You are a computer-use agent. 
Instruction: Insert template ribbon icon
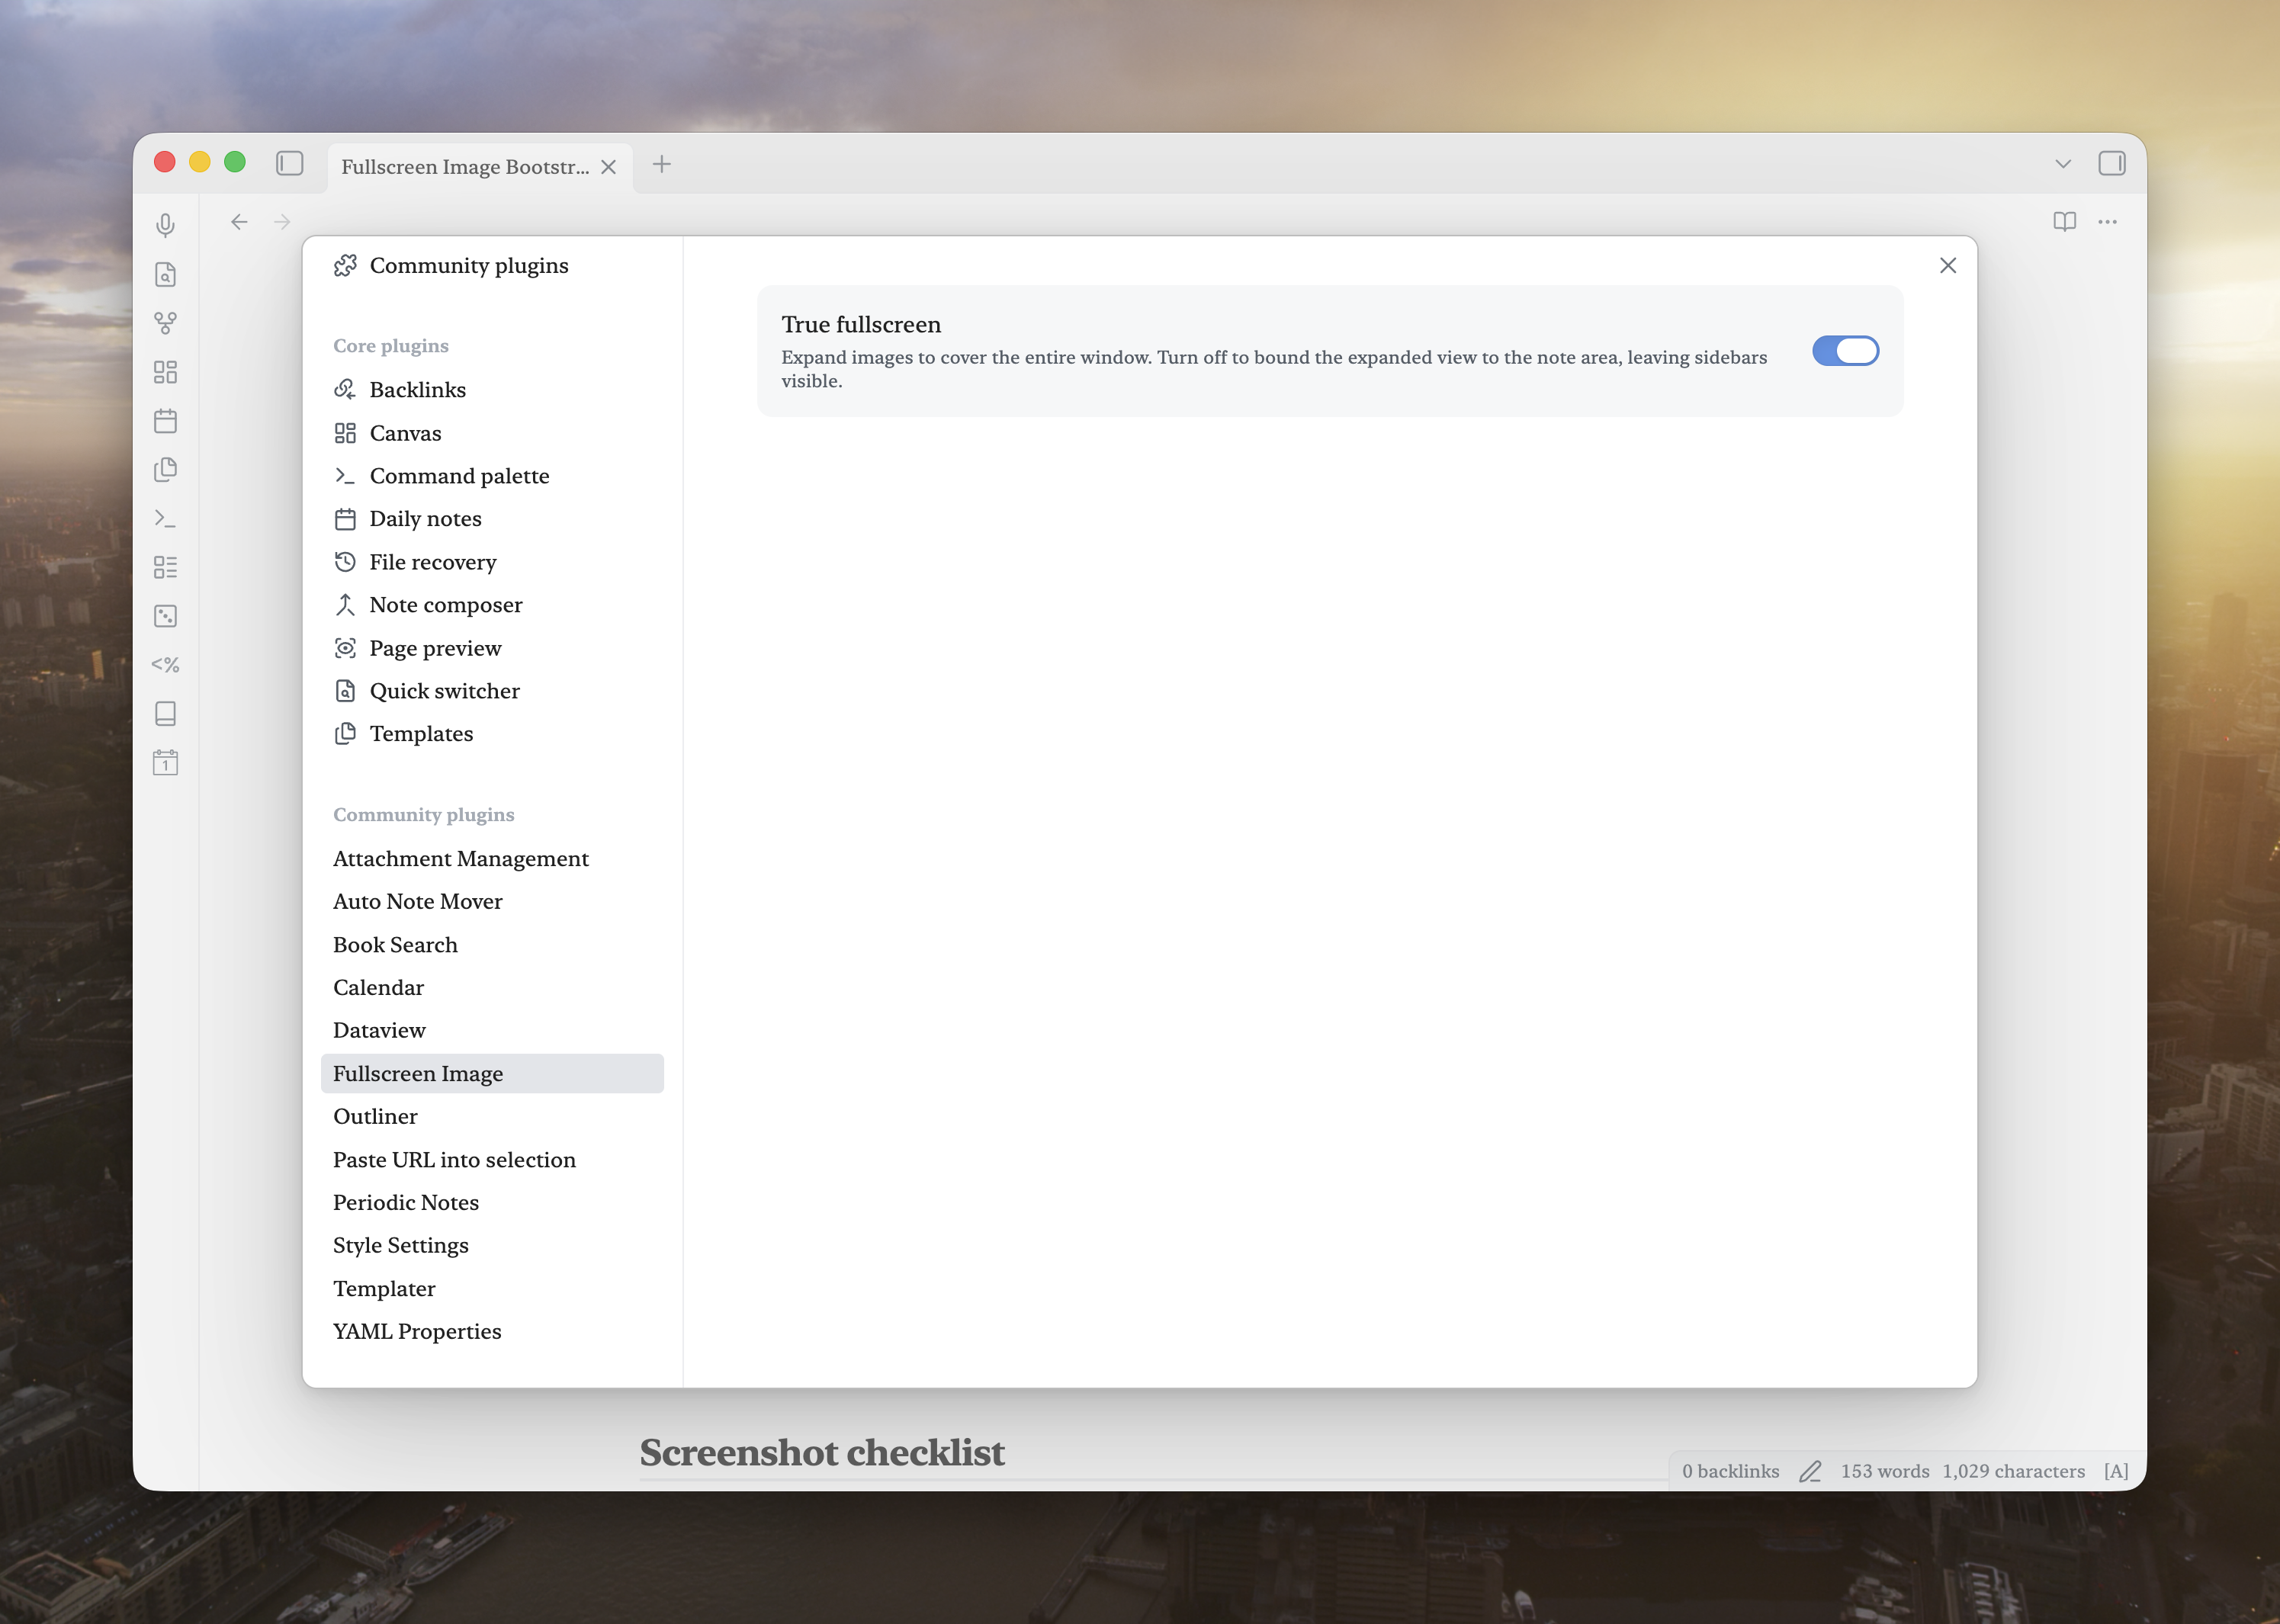pyautogui.click(x=166, y=470)
